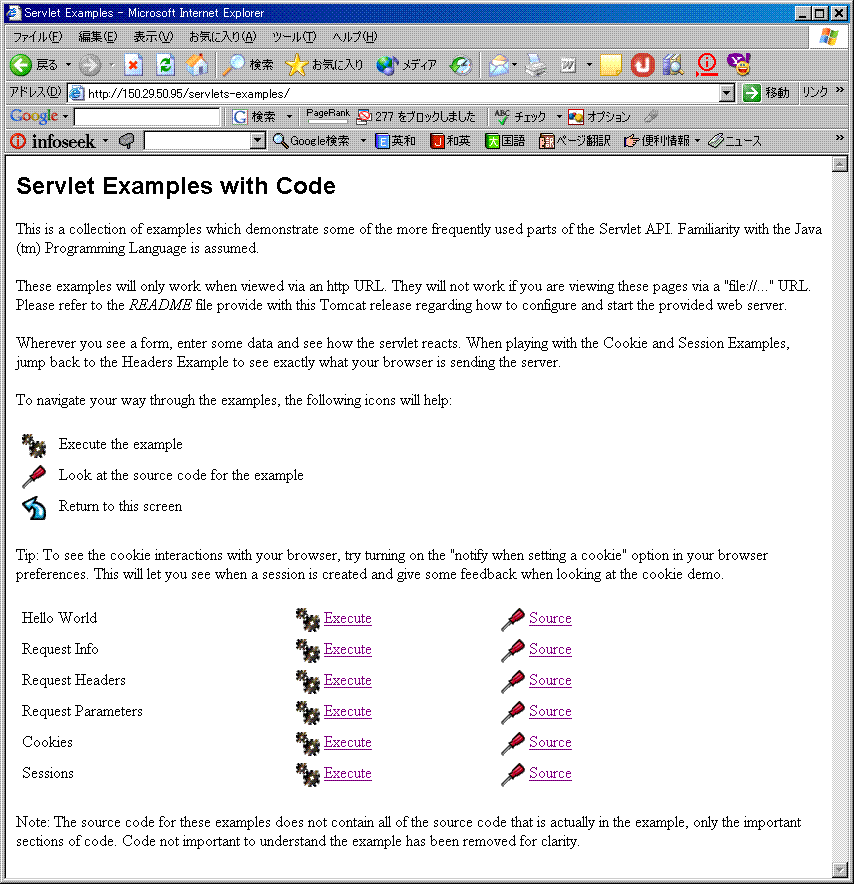Expand the Edit with Word dropdown arrow

589,65
